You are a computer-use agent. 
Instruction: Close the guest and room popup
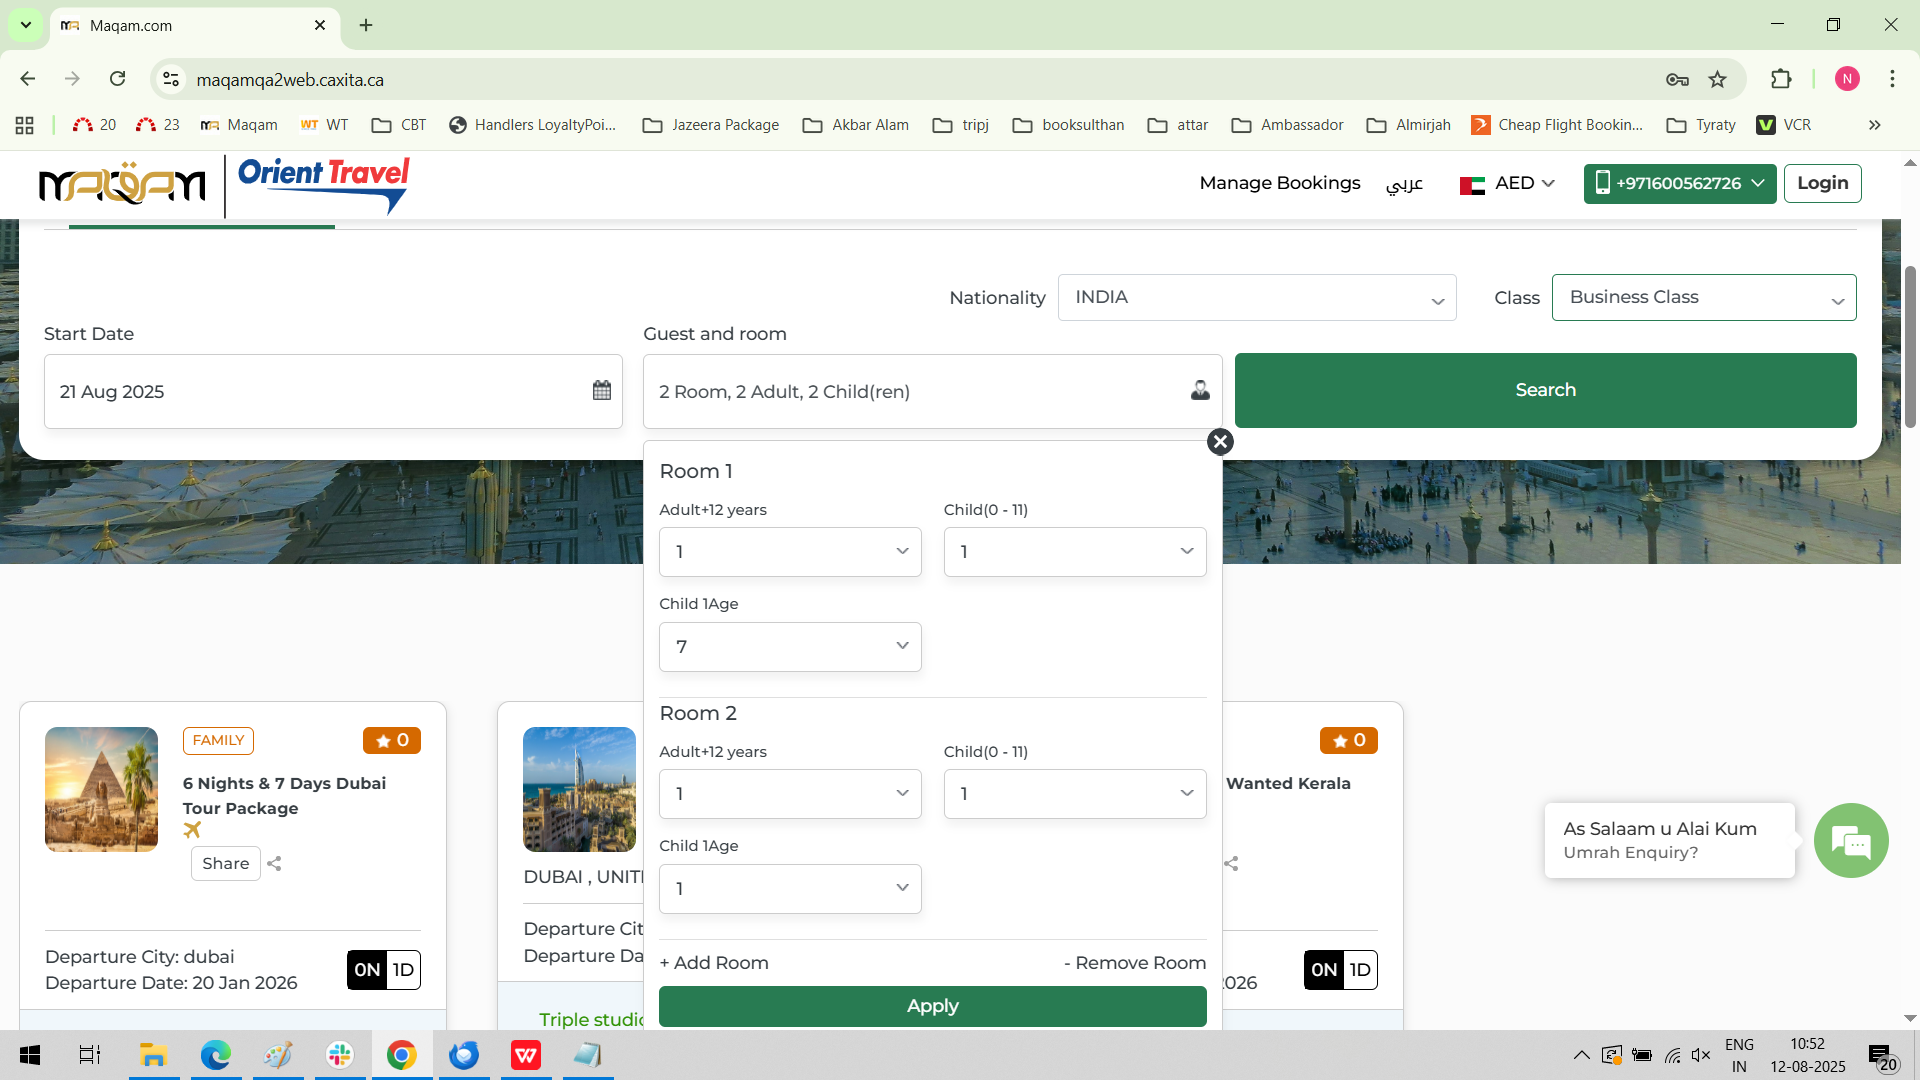pos(1220,442)
